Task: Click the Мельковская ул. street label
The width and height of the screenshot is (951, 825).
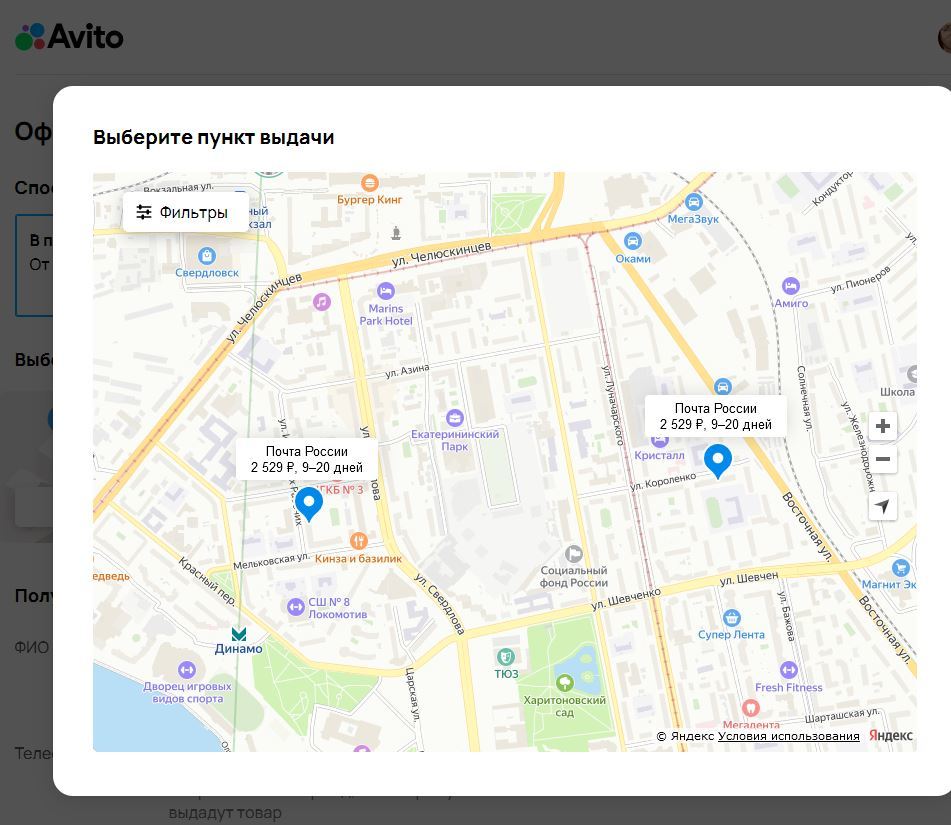Action: pyautogui.click(x=272, y=561)
